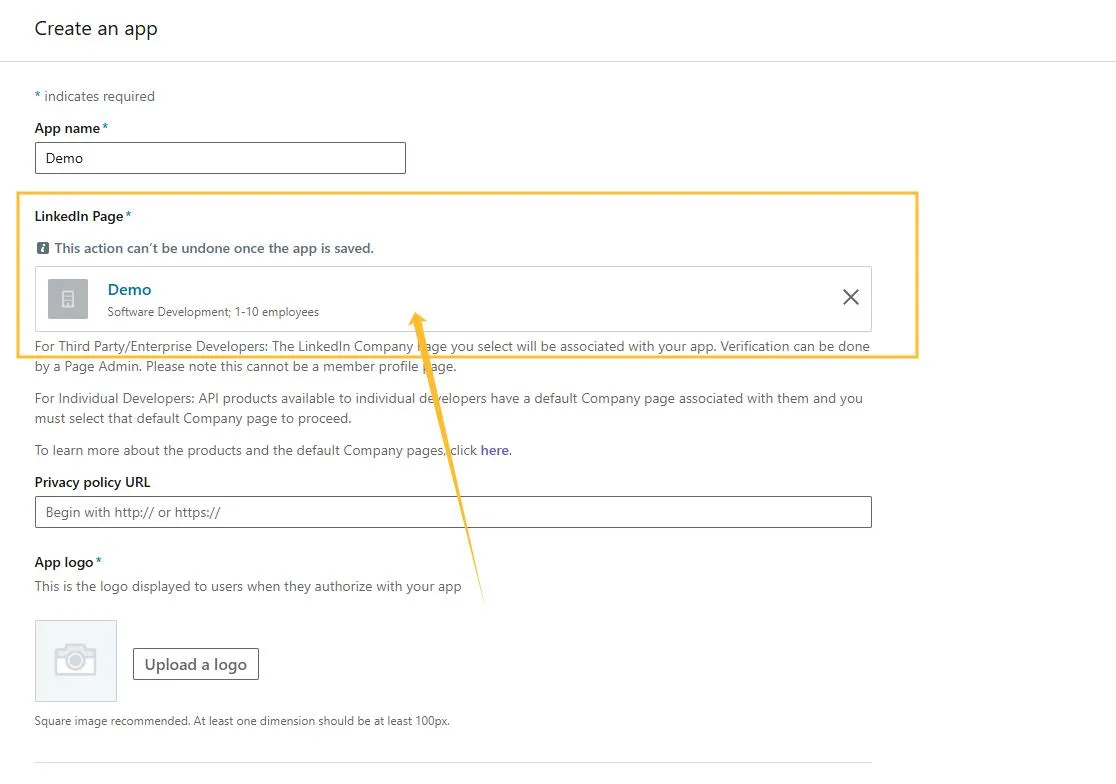Click the App name label
1116x784 pixels.
click(x=68, y=128)
